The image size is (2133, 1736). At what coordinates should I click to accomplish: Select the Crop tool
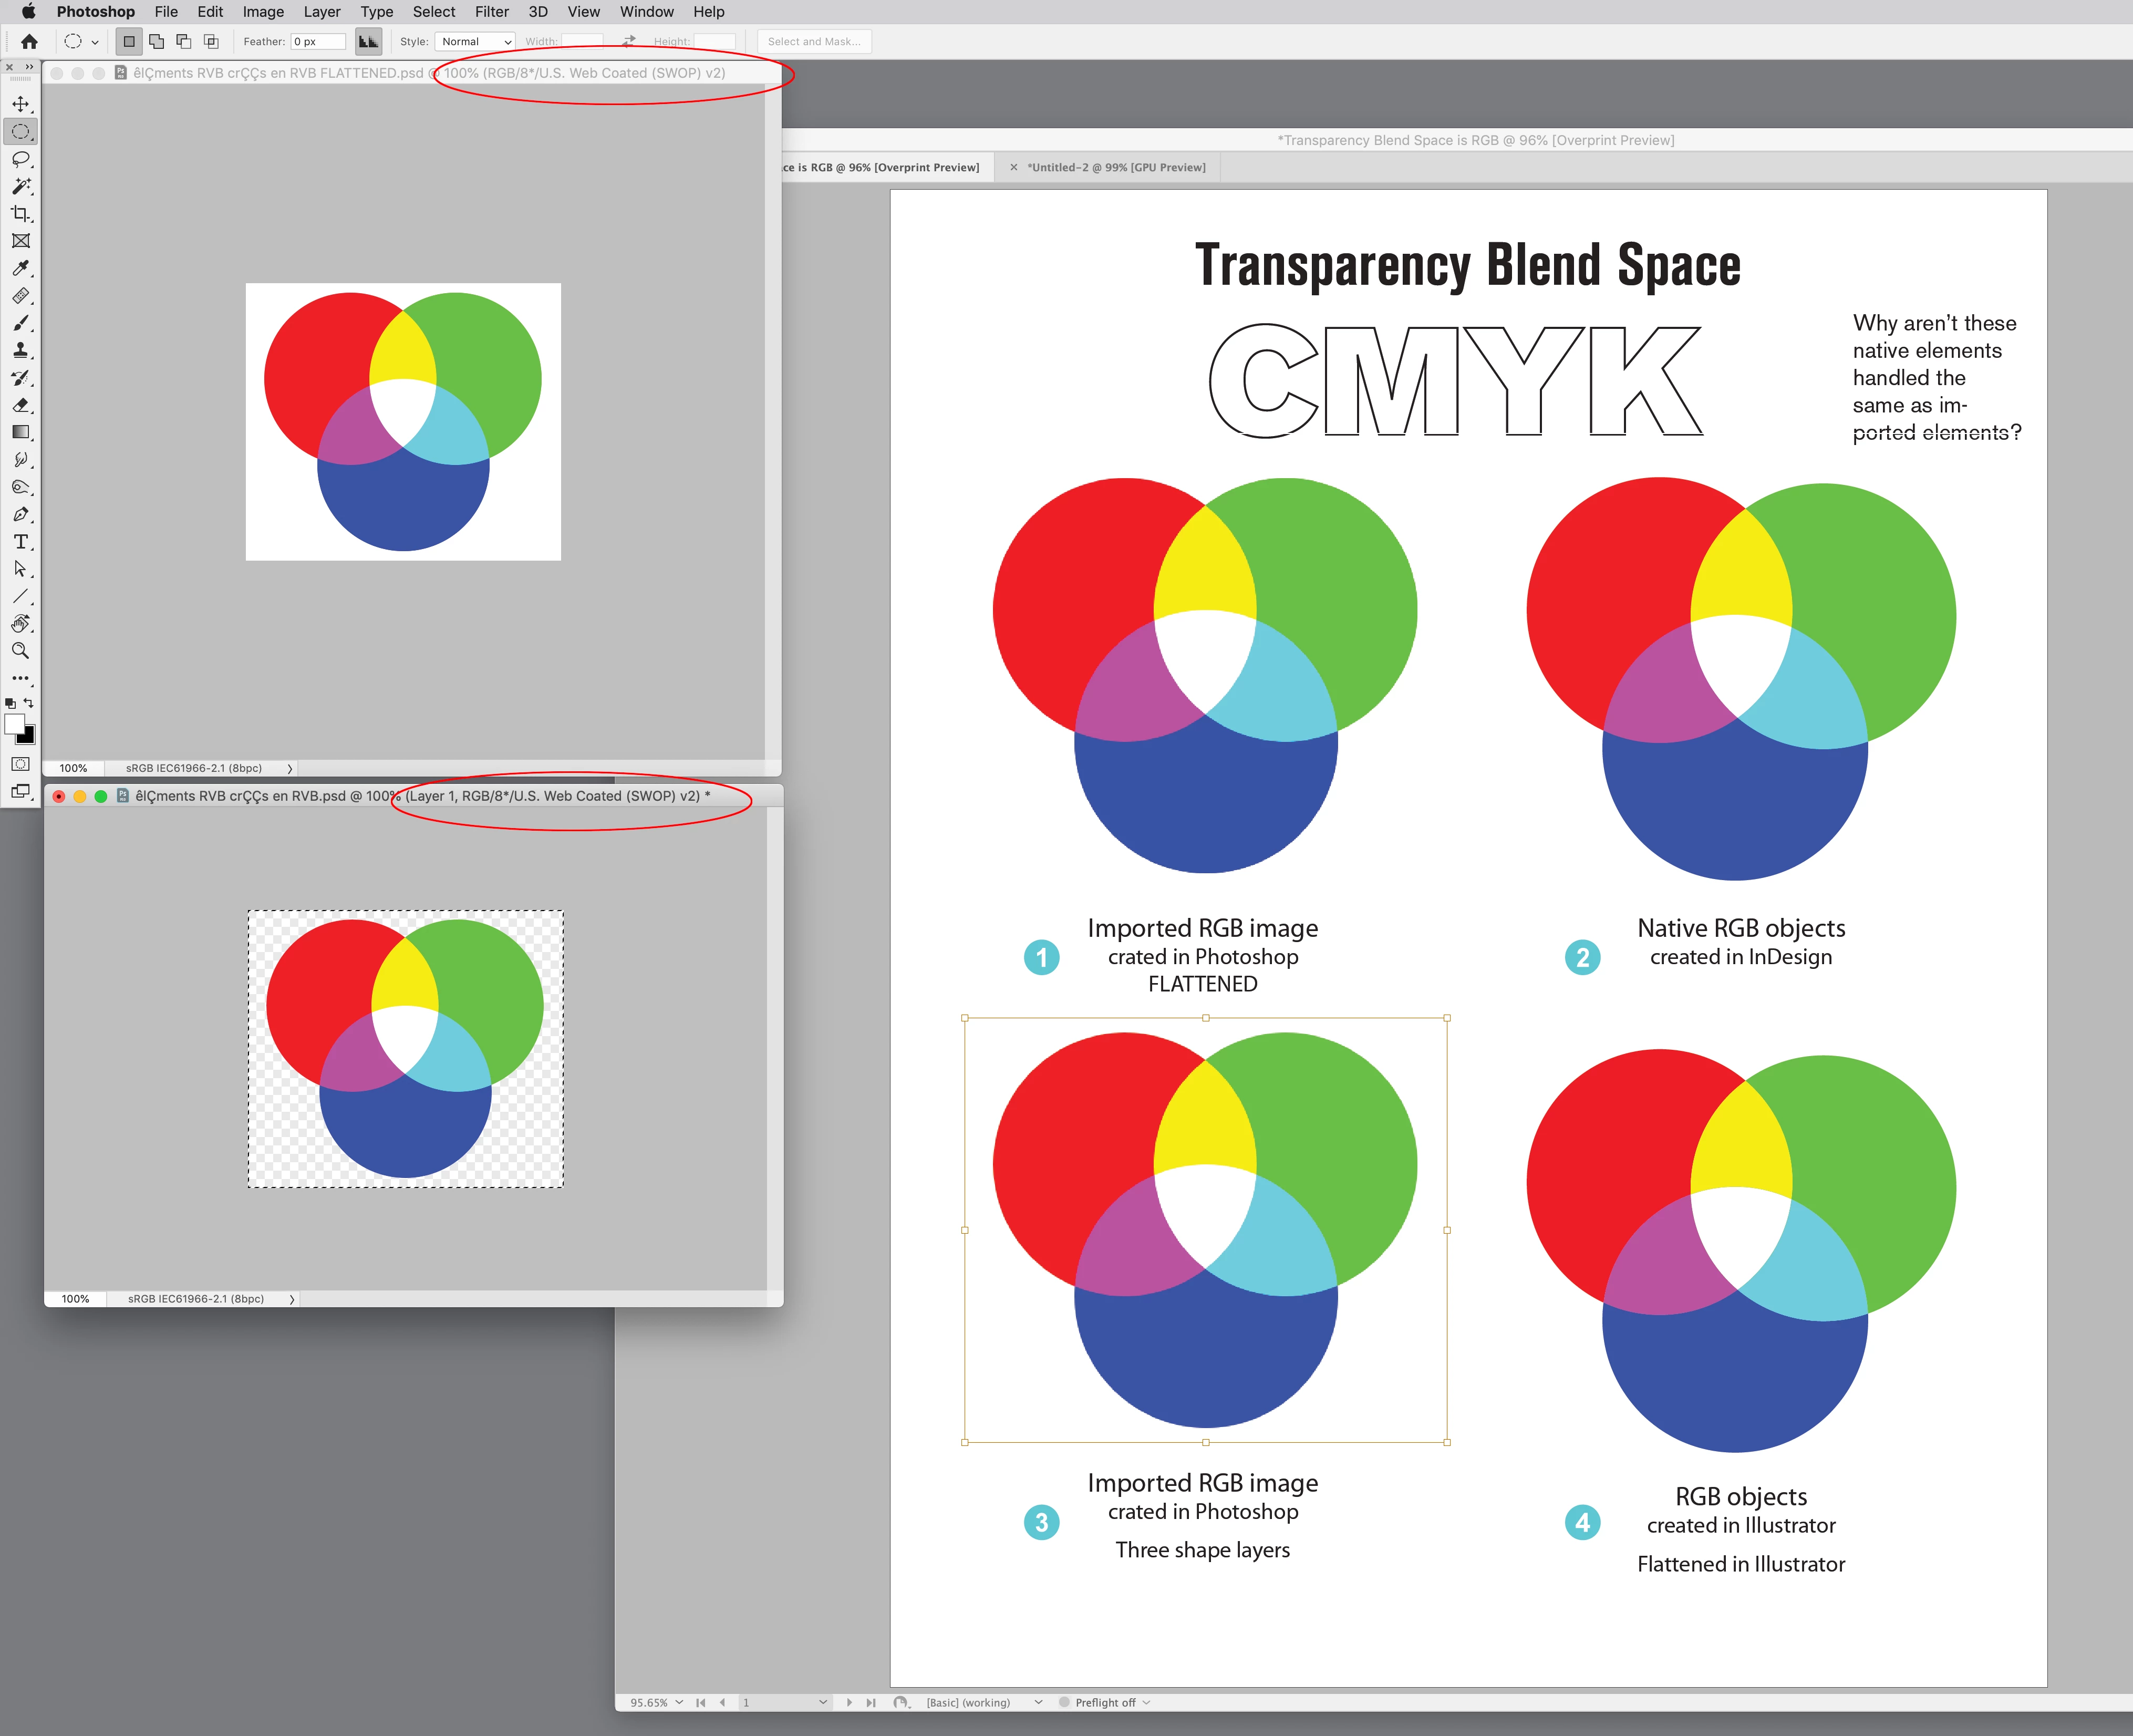(20, 214)
